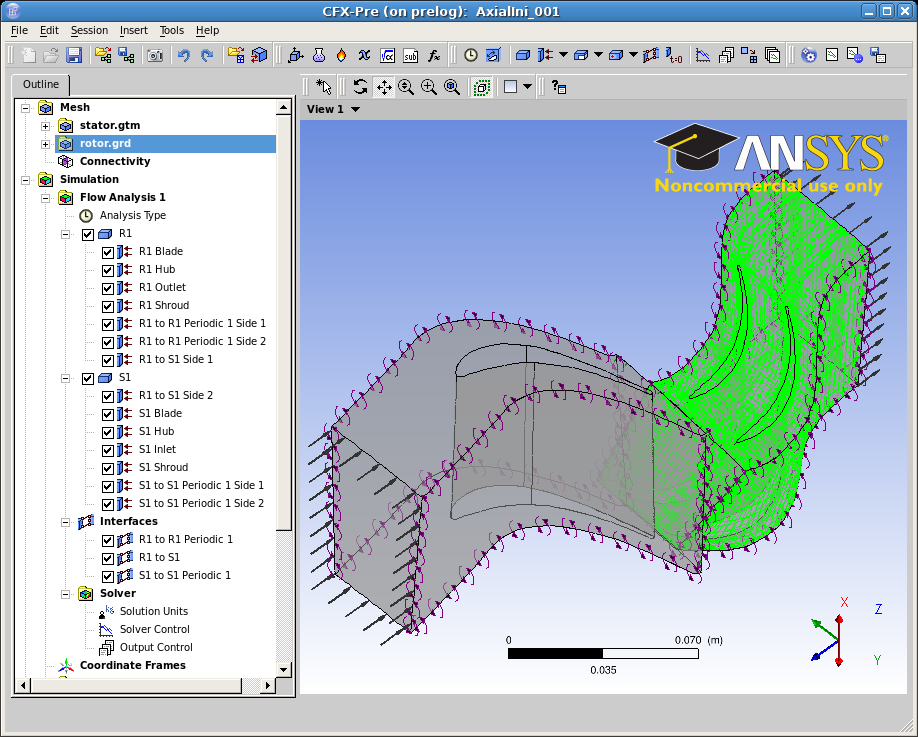Select the Create Subdomain icon
Screen dimensions: 918x737
click(580, 55)
